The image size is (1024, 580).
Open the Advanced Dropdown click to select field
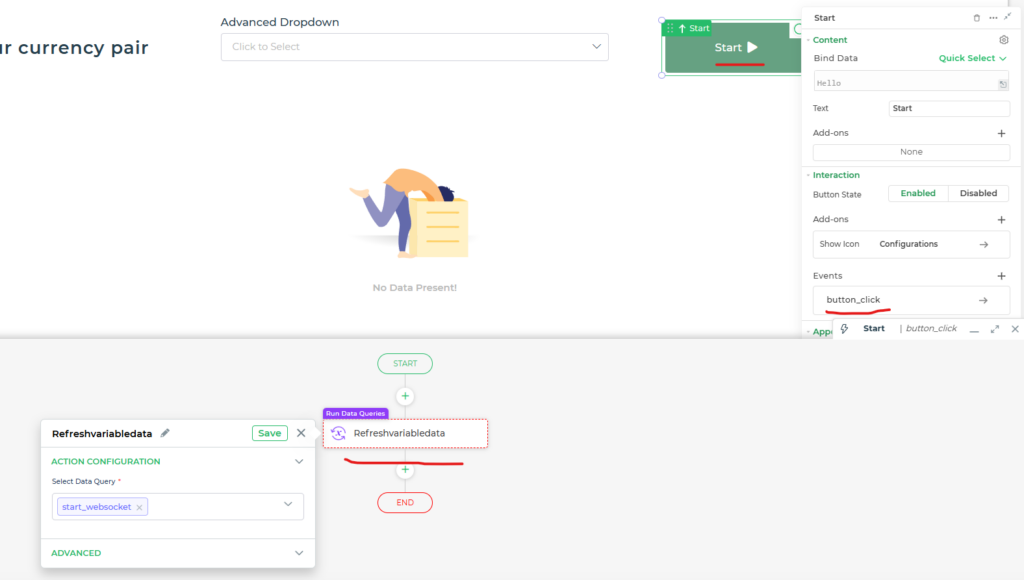tap(414, 47)
